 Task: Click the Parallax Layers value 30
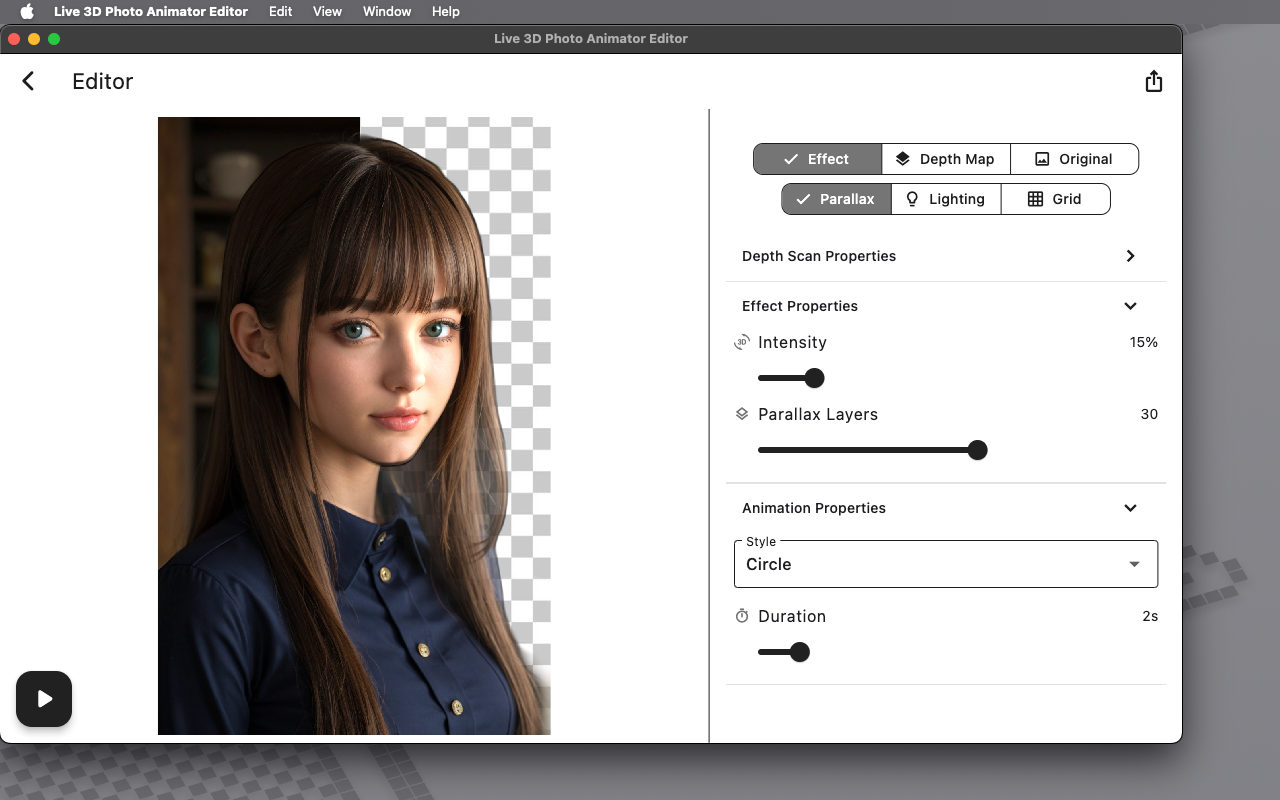click(x=1149, y=414)
